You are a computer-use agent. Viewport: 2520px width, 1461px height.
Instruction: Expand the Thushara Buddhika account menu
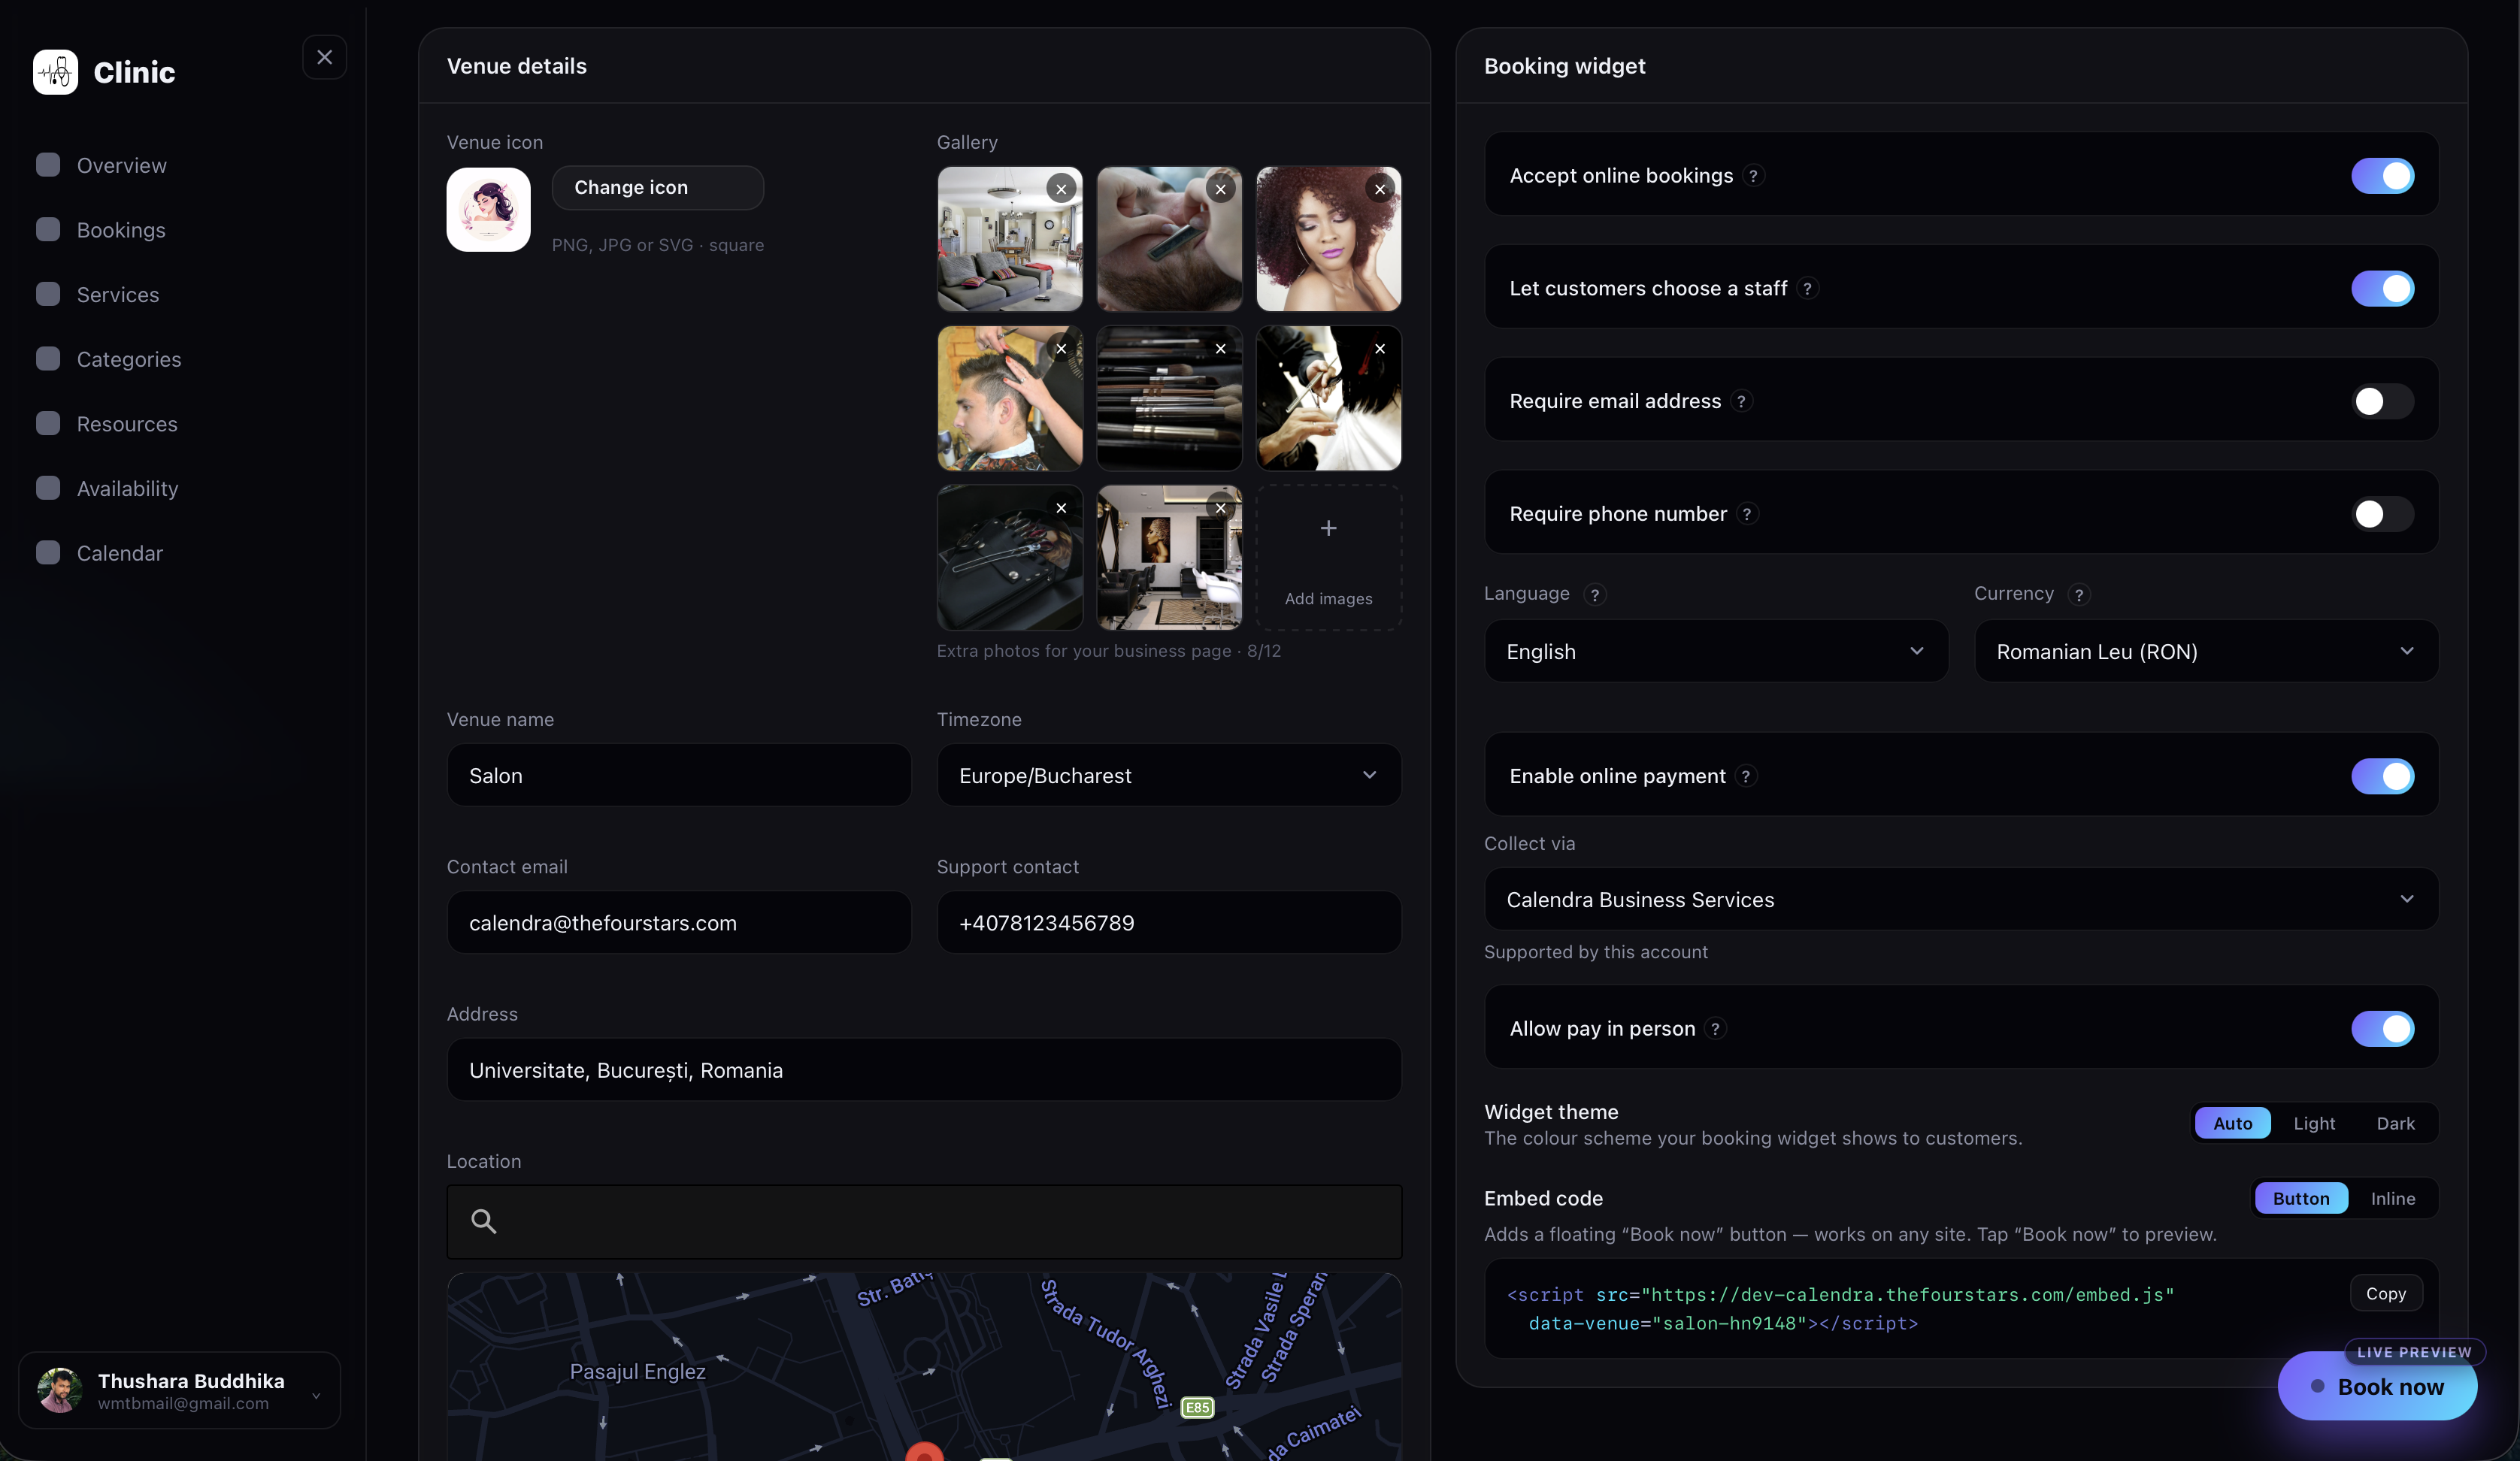(180, 1391)
